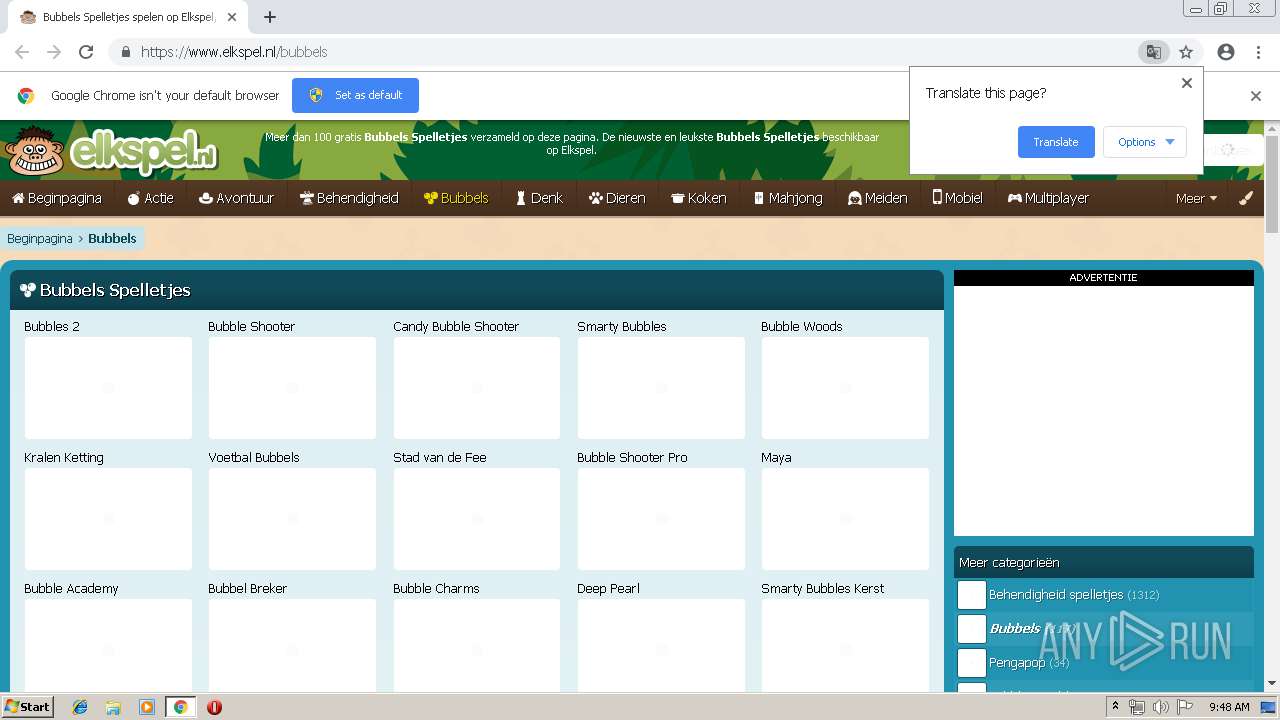This screenshot has width=1280, height=720.
Task: Open the file explorer taskbar icon
Action: tap(113, 707)
